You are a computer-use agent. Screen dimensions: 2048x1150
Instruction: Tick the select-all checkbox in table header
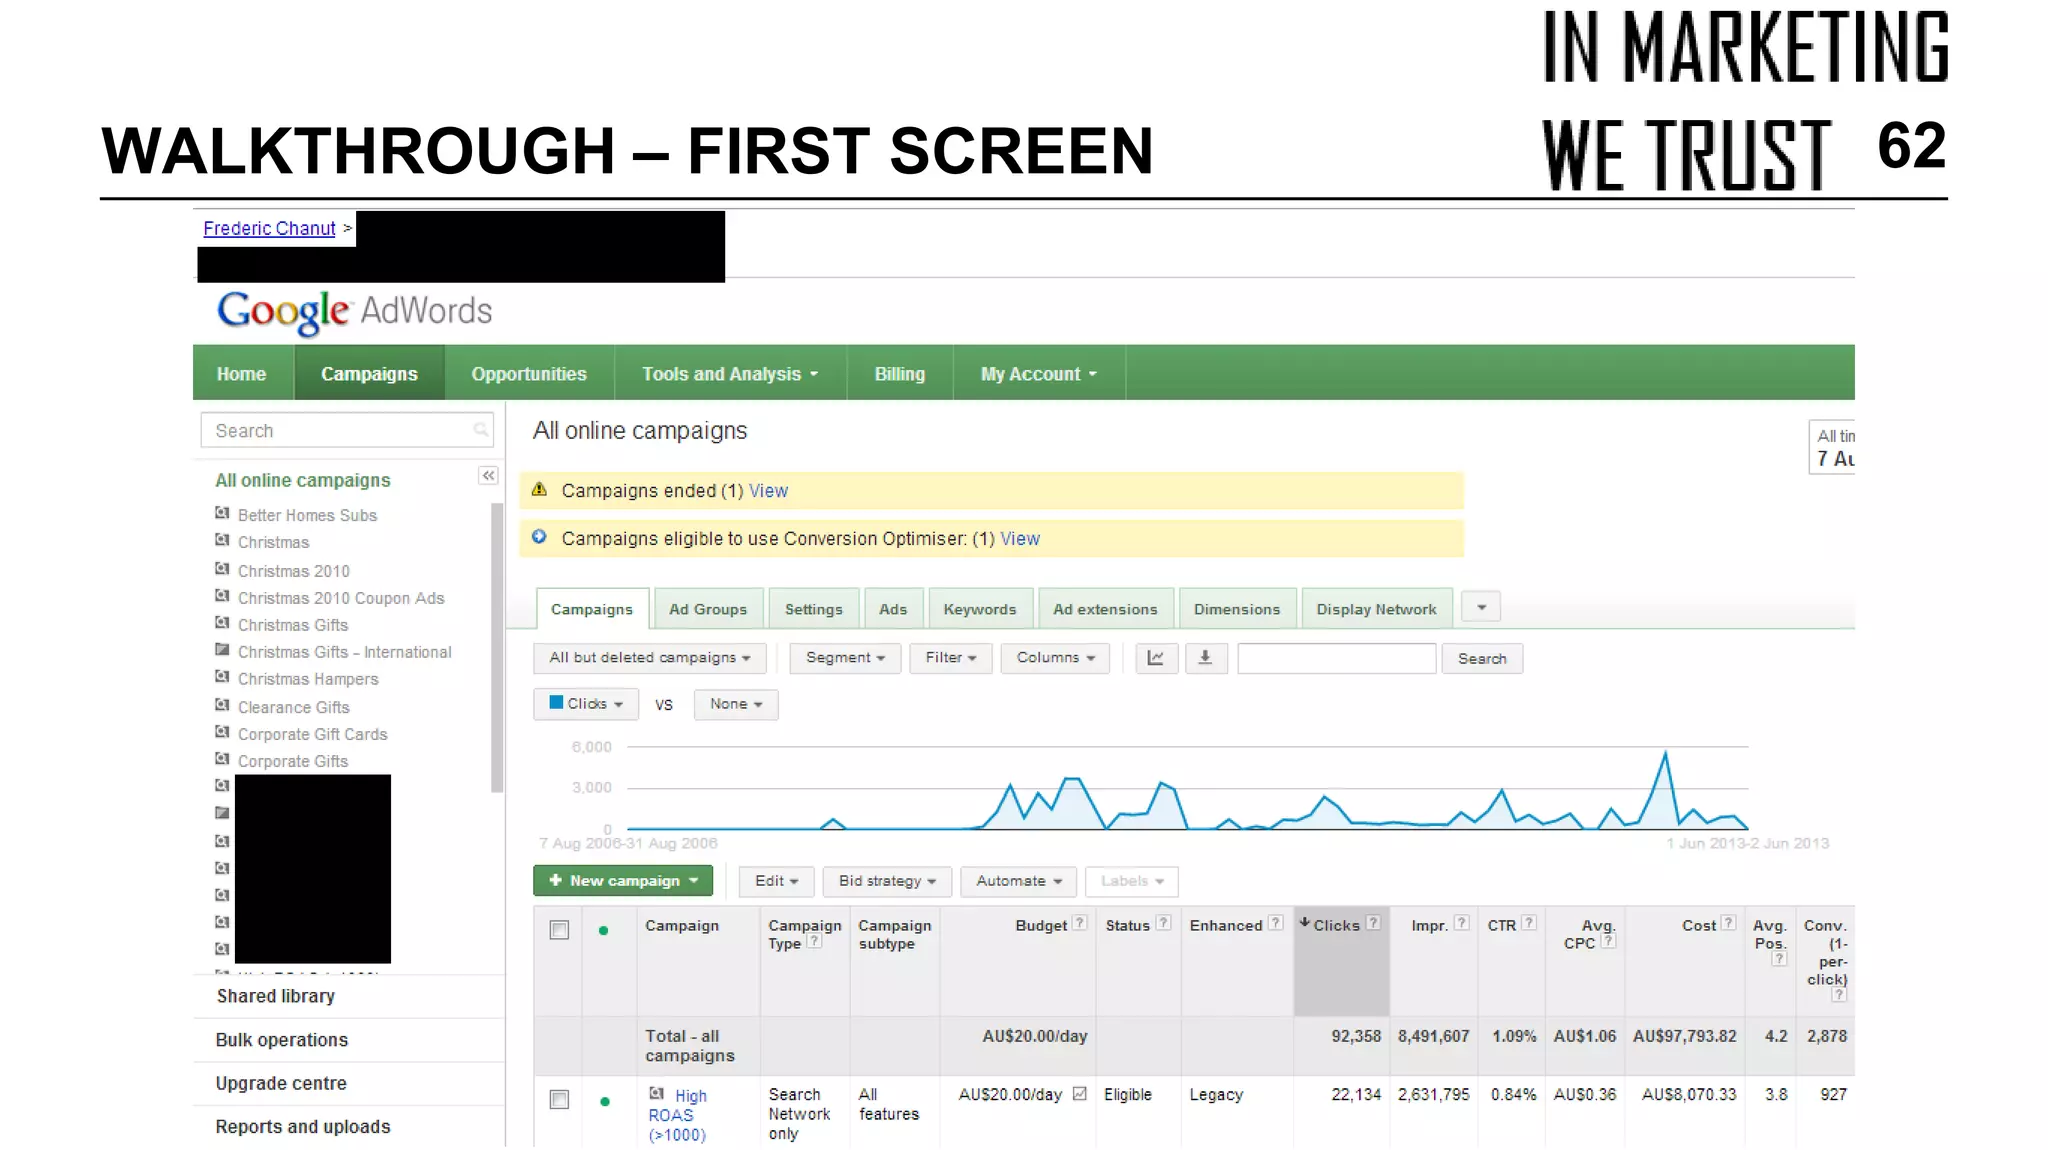point(559,930)
